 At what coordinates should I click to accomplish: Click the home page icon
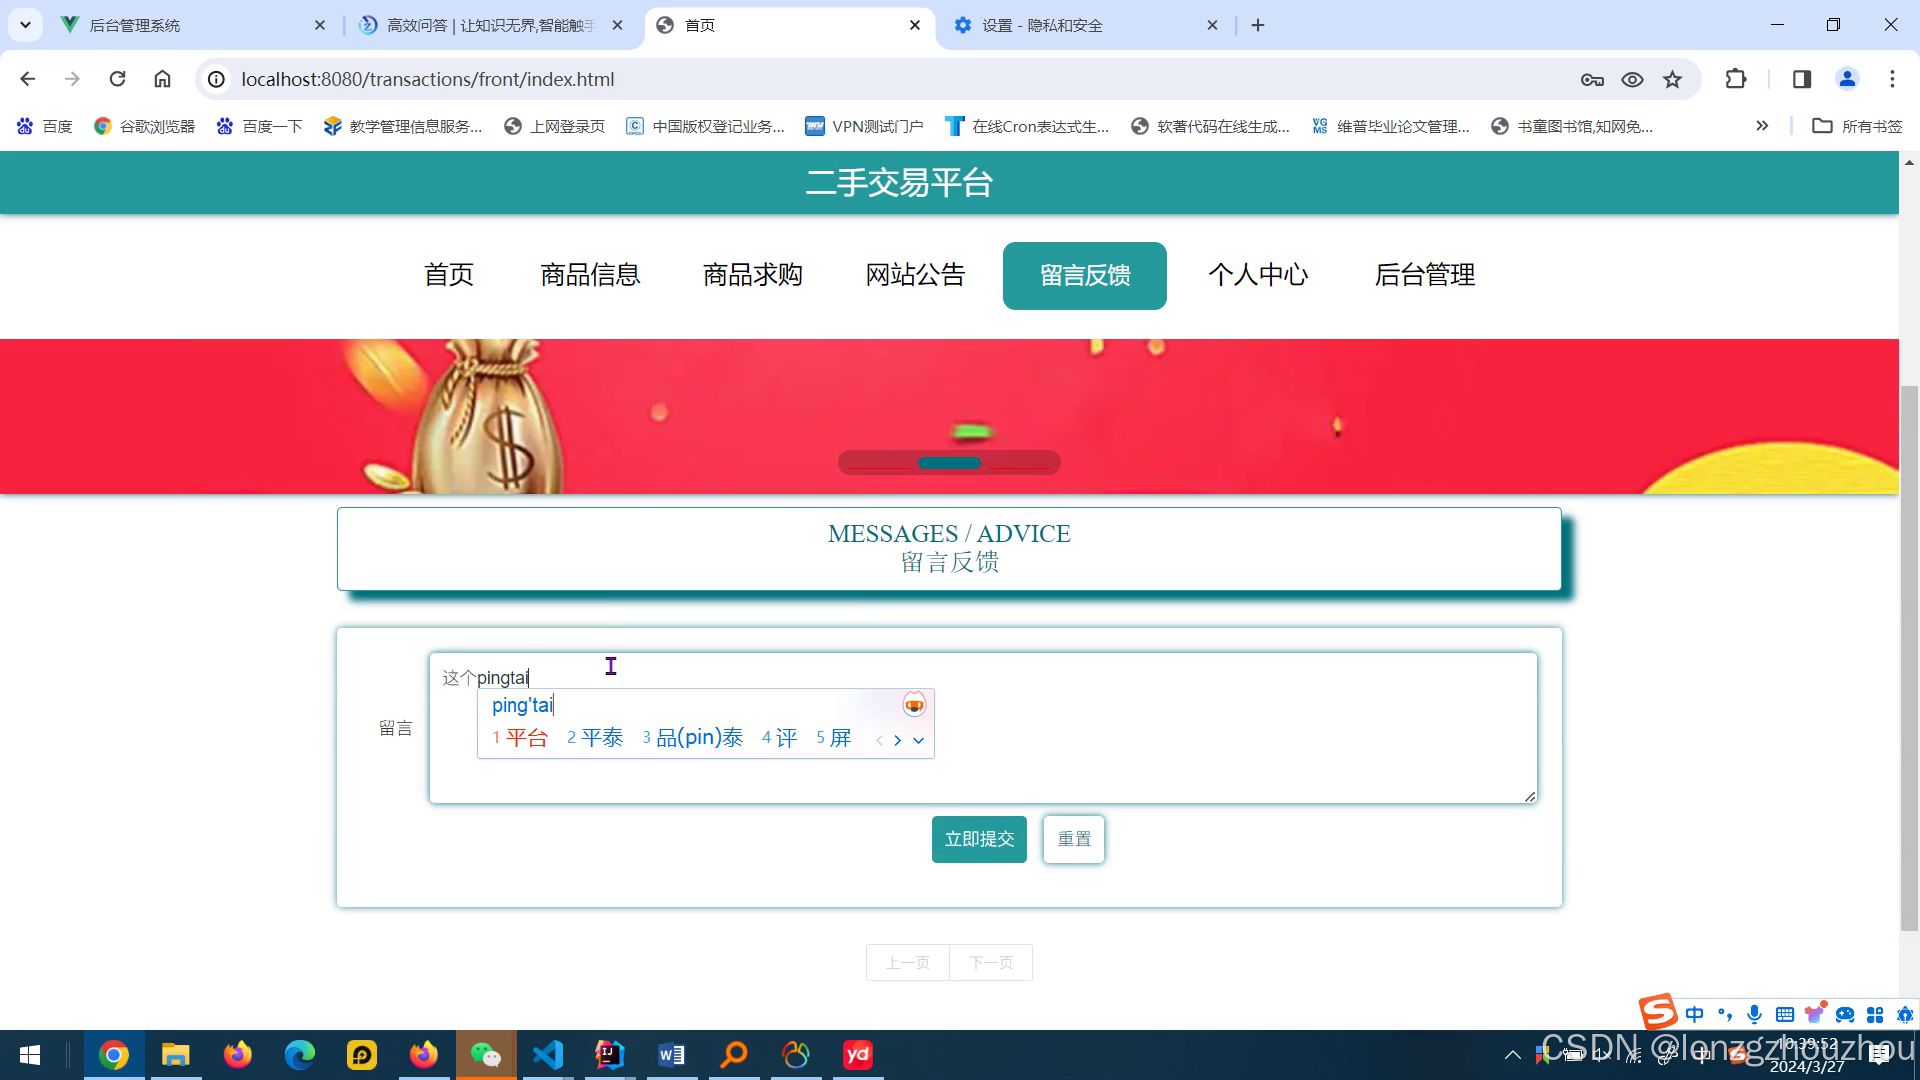[x=162, y=79]
